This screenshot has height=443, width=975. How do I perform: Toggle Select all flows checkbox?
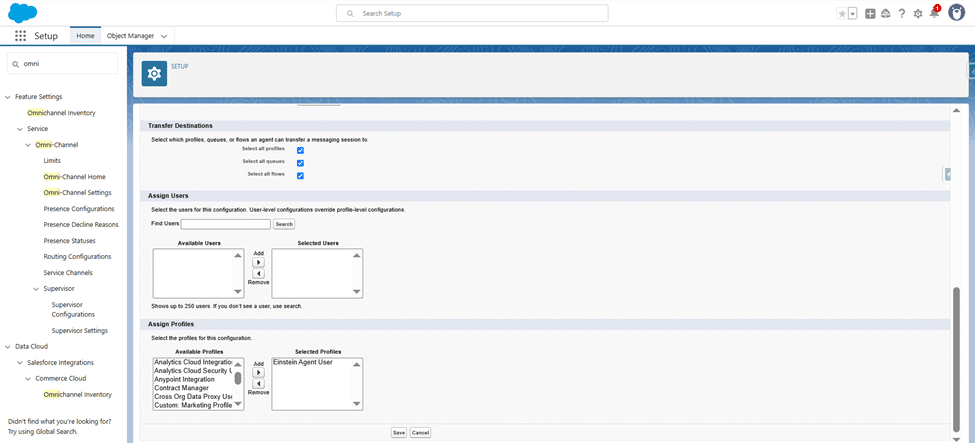pos(300,175)
